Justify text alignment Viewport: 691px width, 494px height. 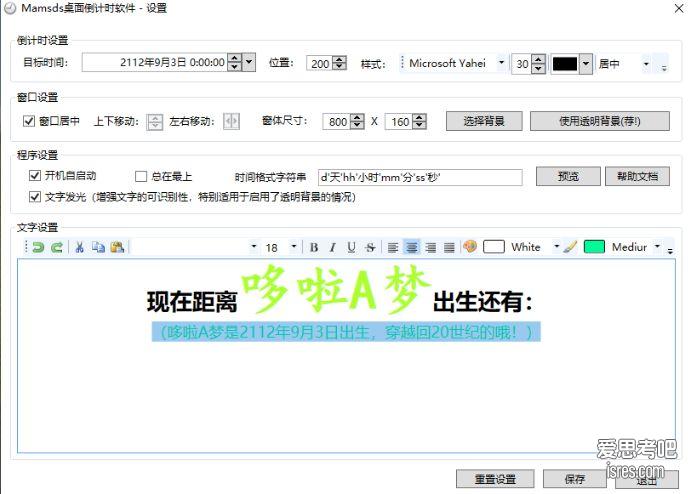pyautogui.click(x=449, y=248)
